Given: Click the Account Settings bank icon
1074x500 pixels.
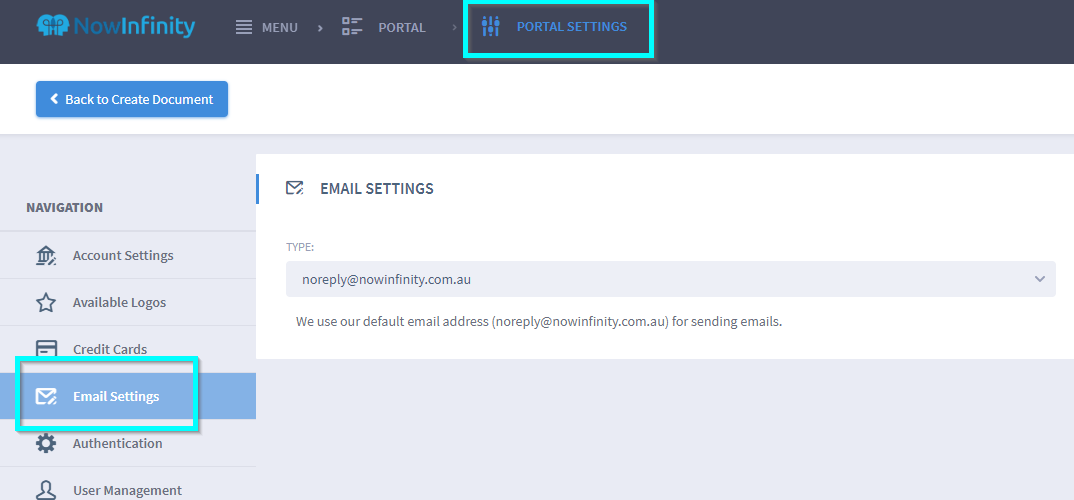Looking at the screenshot, I should click(46, 255).
